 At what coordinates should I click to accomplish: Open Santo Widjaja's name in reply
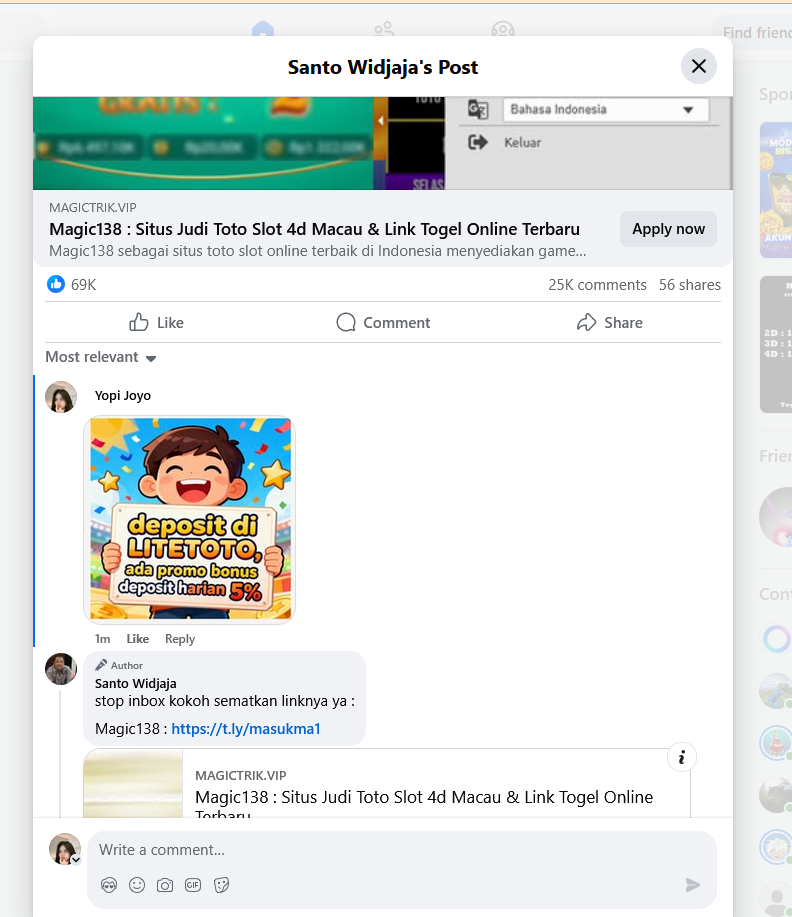(136, 683)
